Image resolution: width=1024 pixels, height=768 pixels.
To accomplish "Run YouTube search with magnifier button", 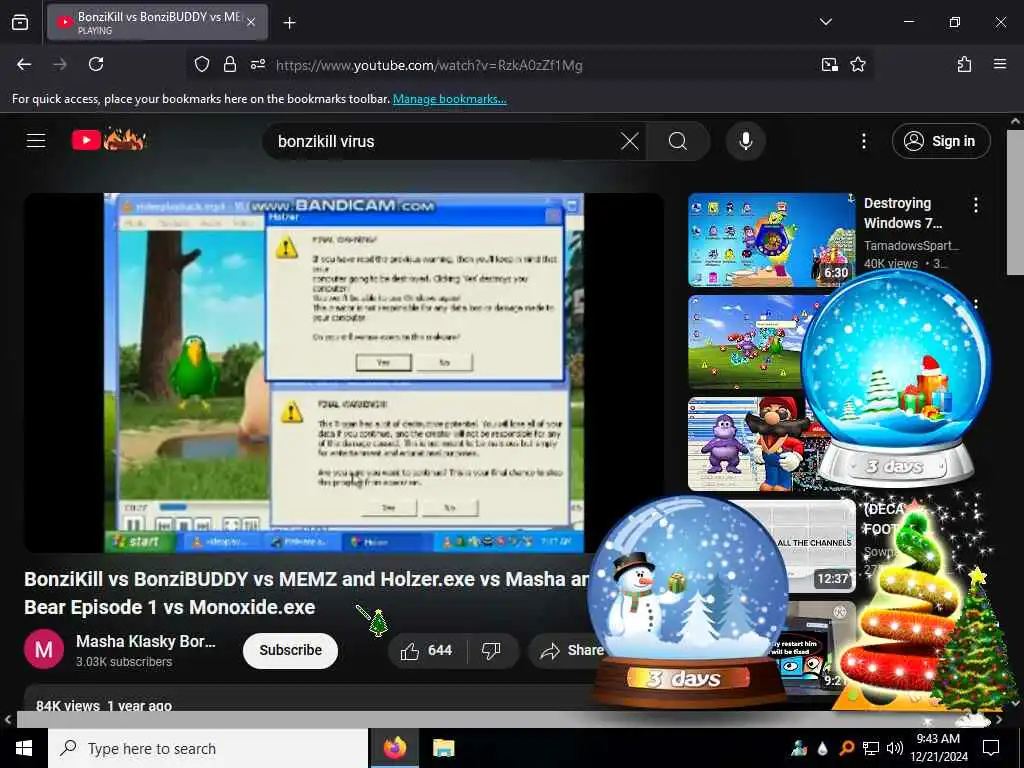I will point(678,141).
